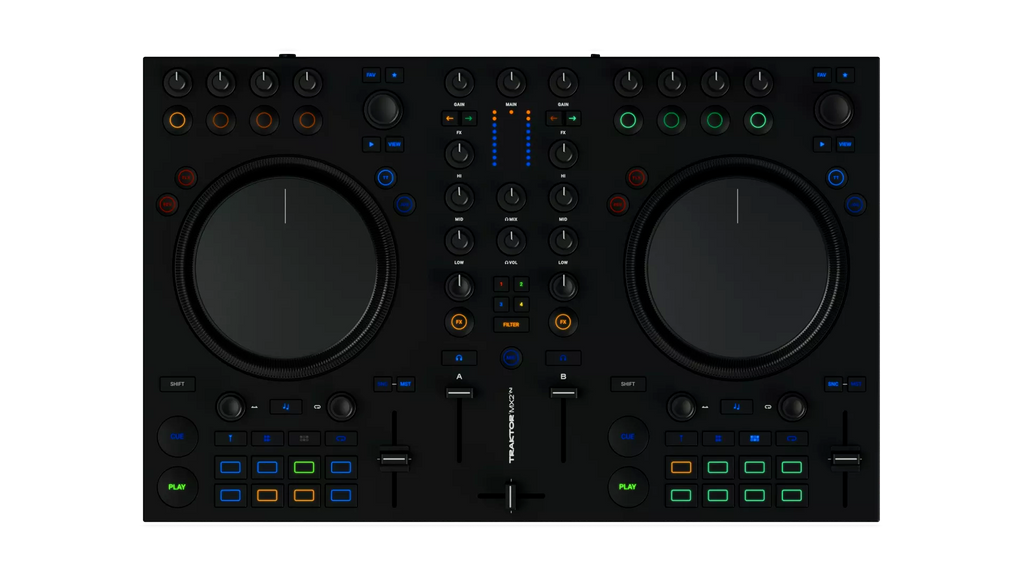Click the left deck VIEW button
The height and width of the screenshot is (576, 1024).
point(394,144)
